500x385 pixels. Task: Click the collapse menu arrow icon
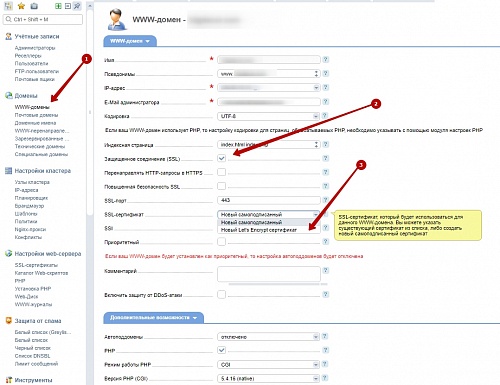pos(68,6)
